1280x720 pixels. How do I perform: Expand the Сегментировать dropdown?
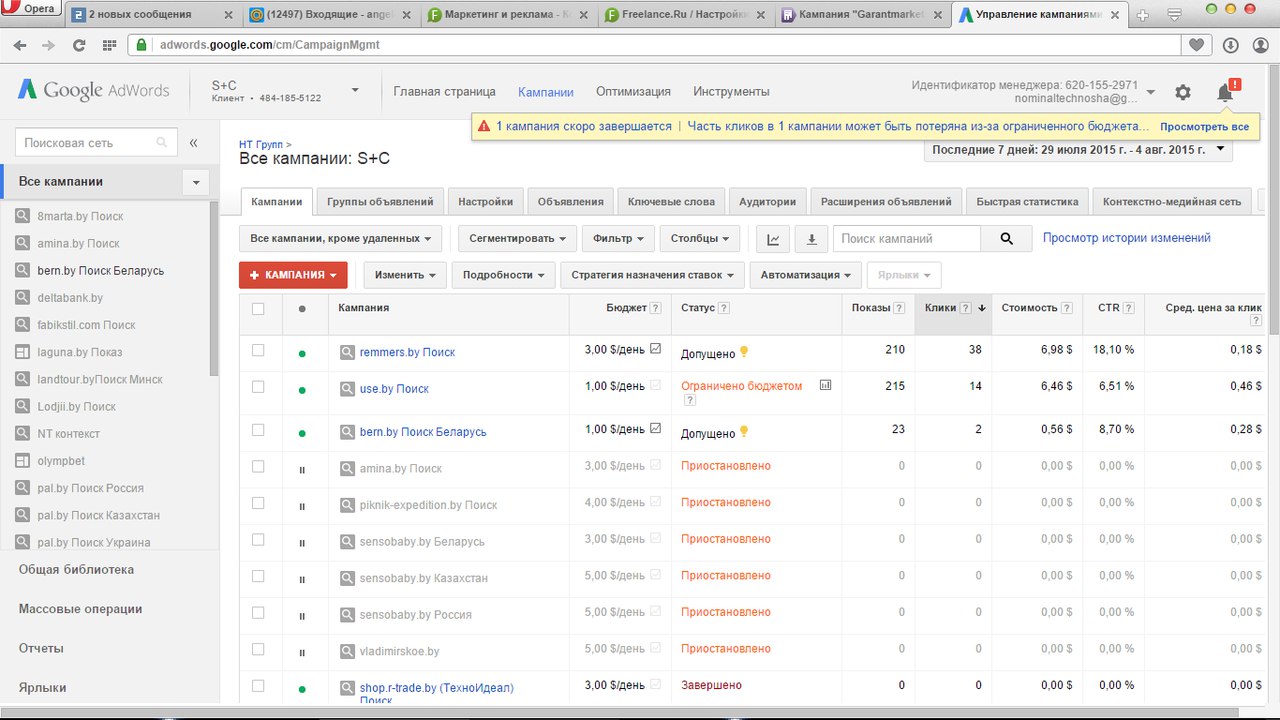(x=517, y=239)
